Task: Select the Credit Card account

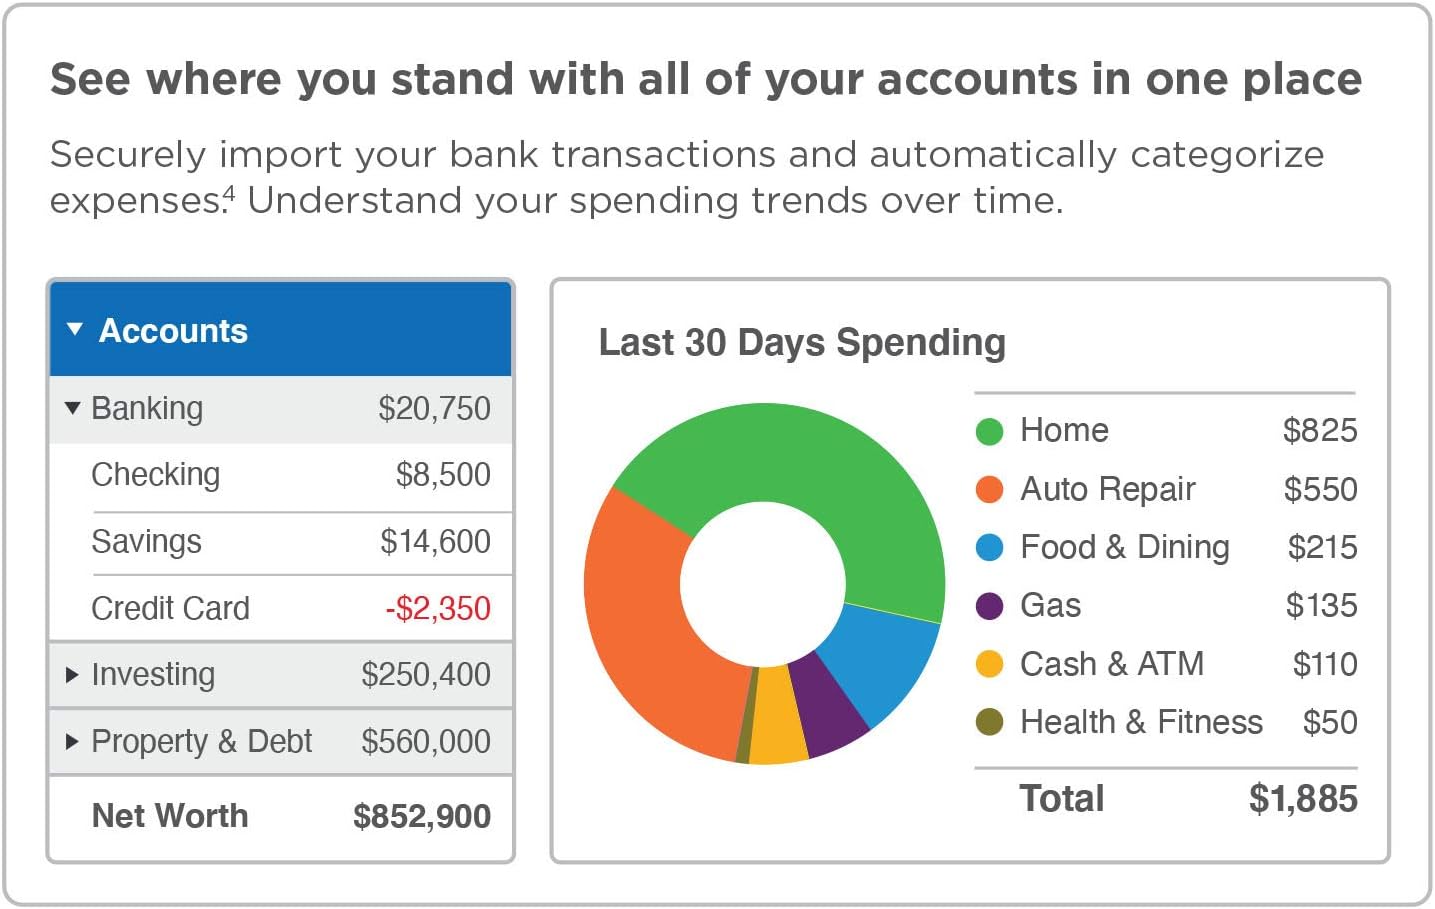Action: coord(290,608)
